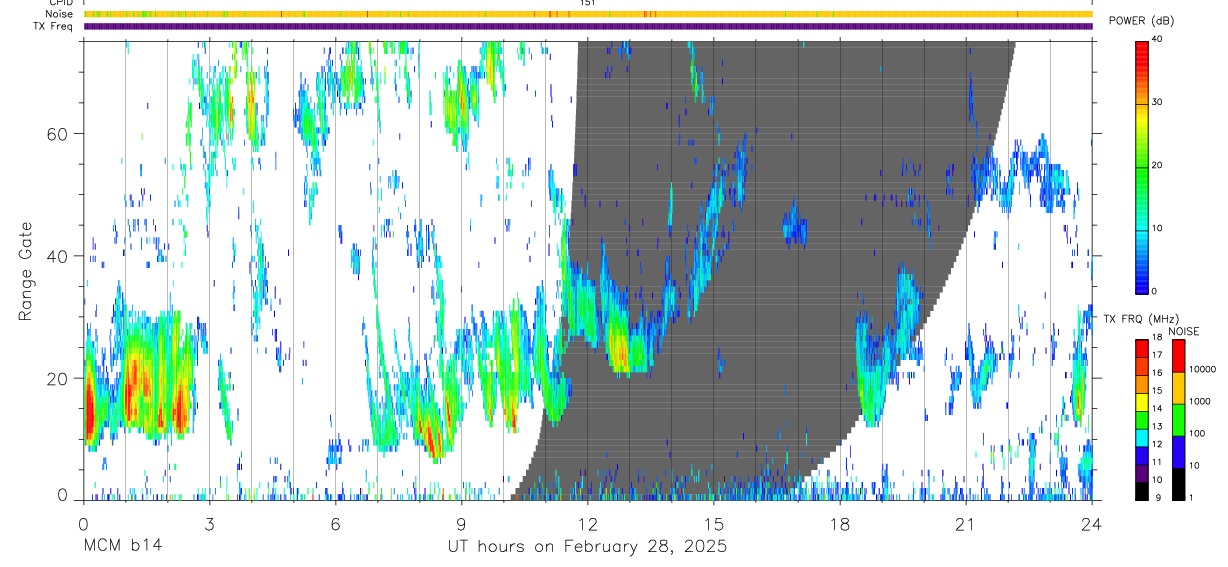Click the NOISE legend title
This screenshot has height=567, width=1228.
pos(1184,332)
